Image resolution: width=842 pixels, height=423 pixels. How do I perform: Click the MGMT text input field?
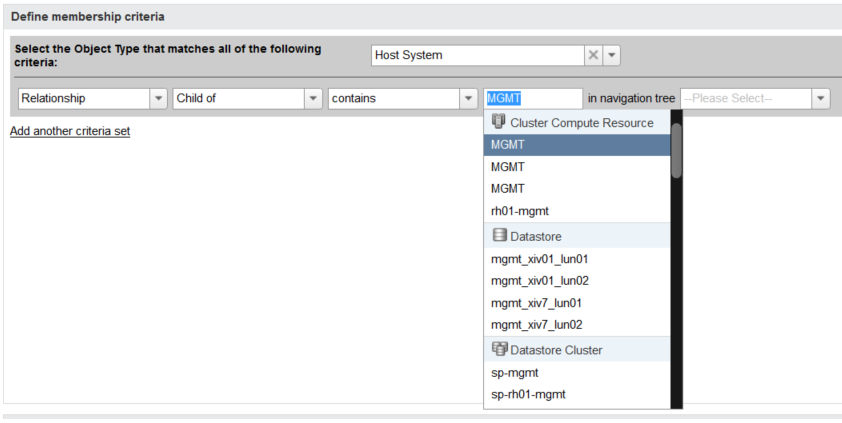tap(532, 98)
